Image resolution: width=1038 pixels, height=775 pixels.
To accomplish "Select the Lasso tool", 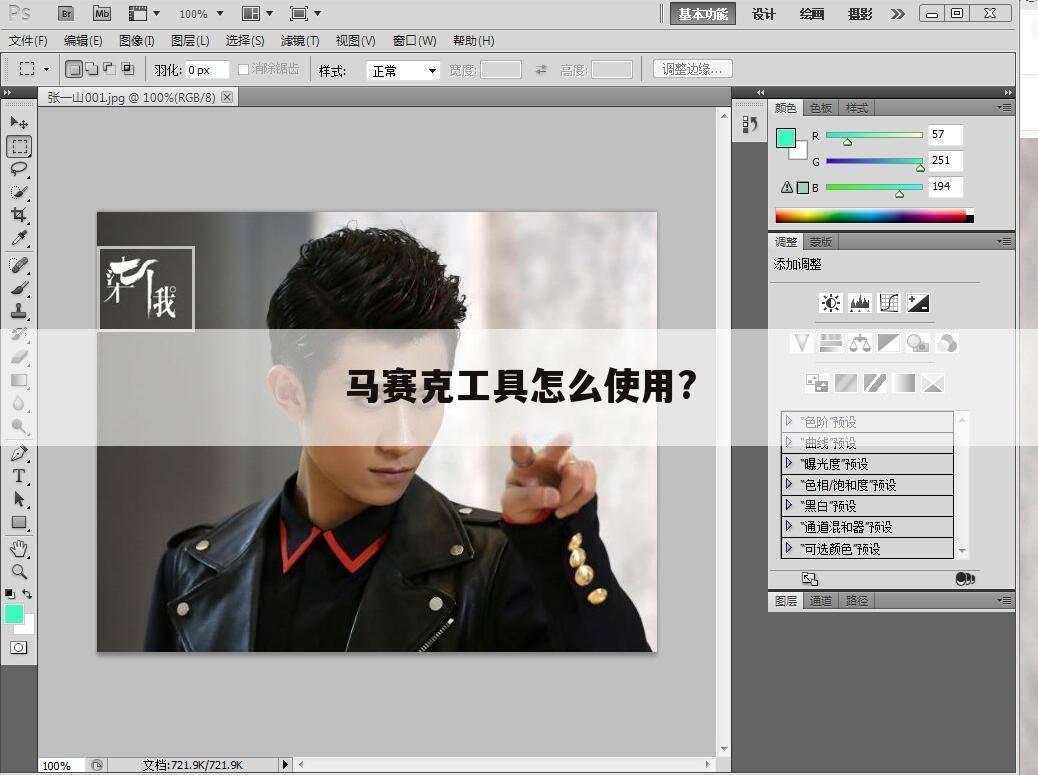I will pyautogui.click(x=19, y=169).
